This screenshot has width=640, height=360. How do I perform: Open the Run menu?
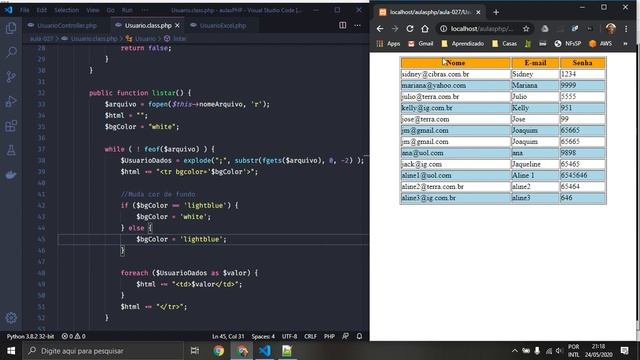click(127, 10)
